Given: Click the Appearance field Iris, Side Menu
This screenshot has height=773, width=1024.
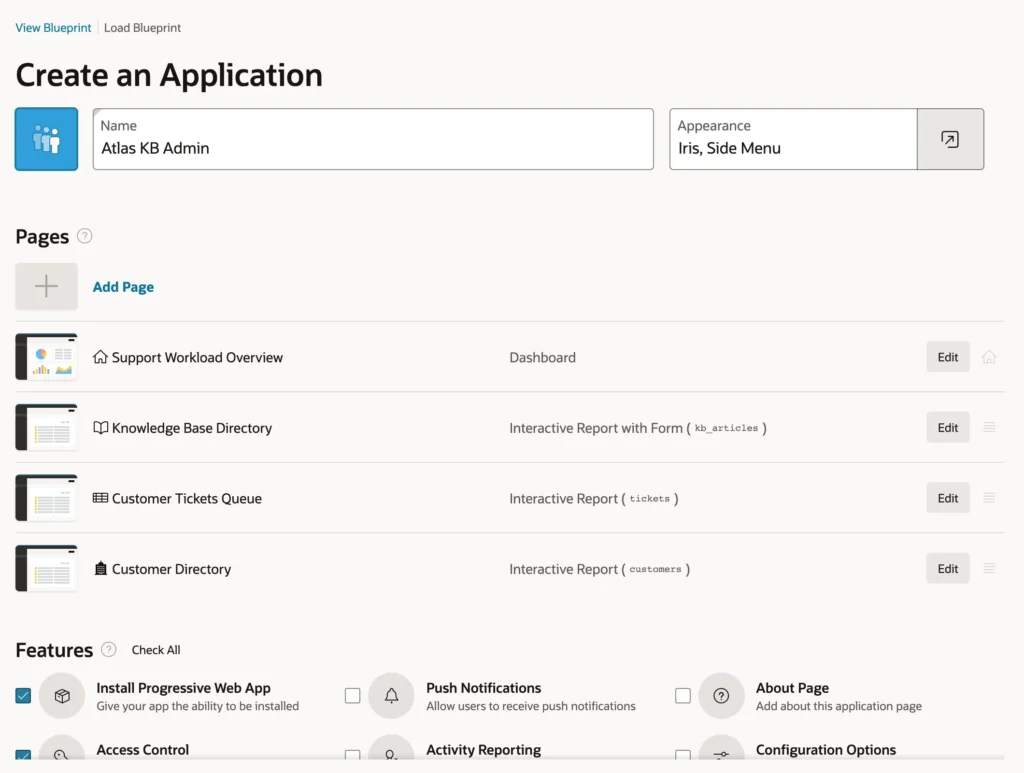Looking at the screenshot, I should pyautogui.click(x=793, y=139).
